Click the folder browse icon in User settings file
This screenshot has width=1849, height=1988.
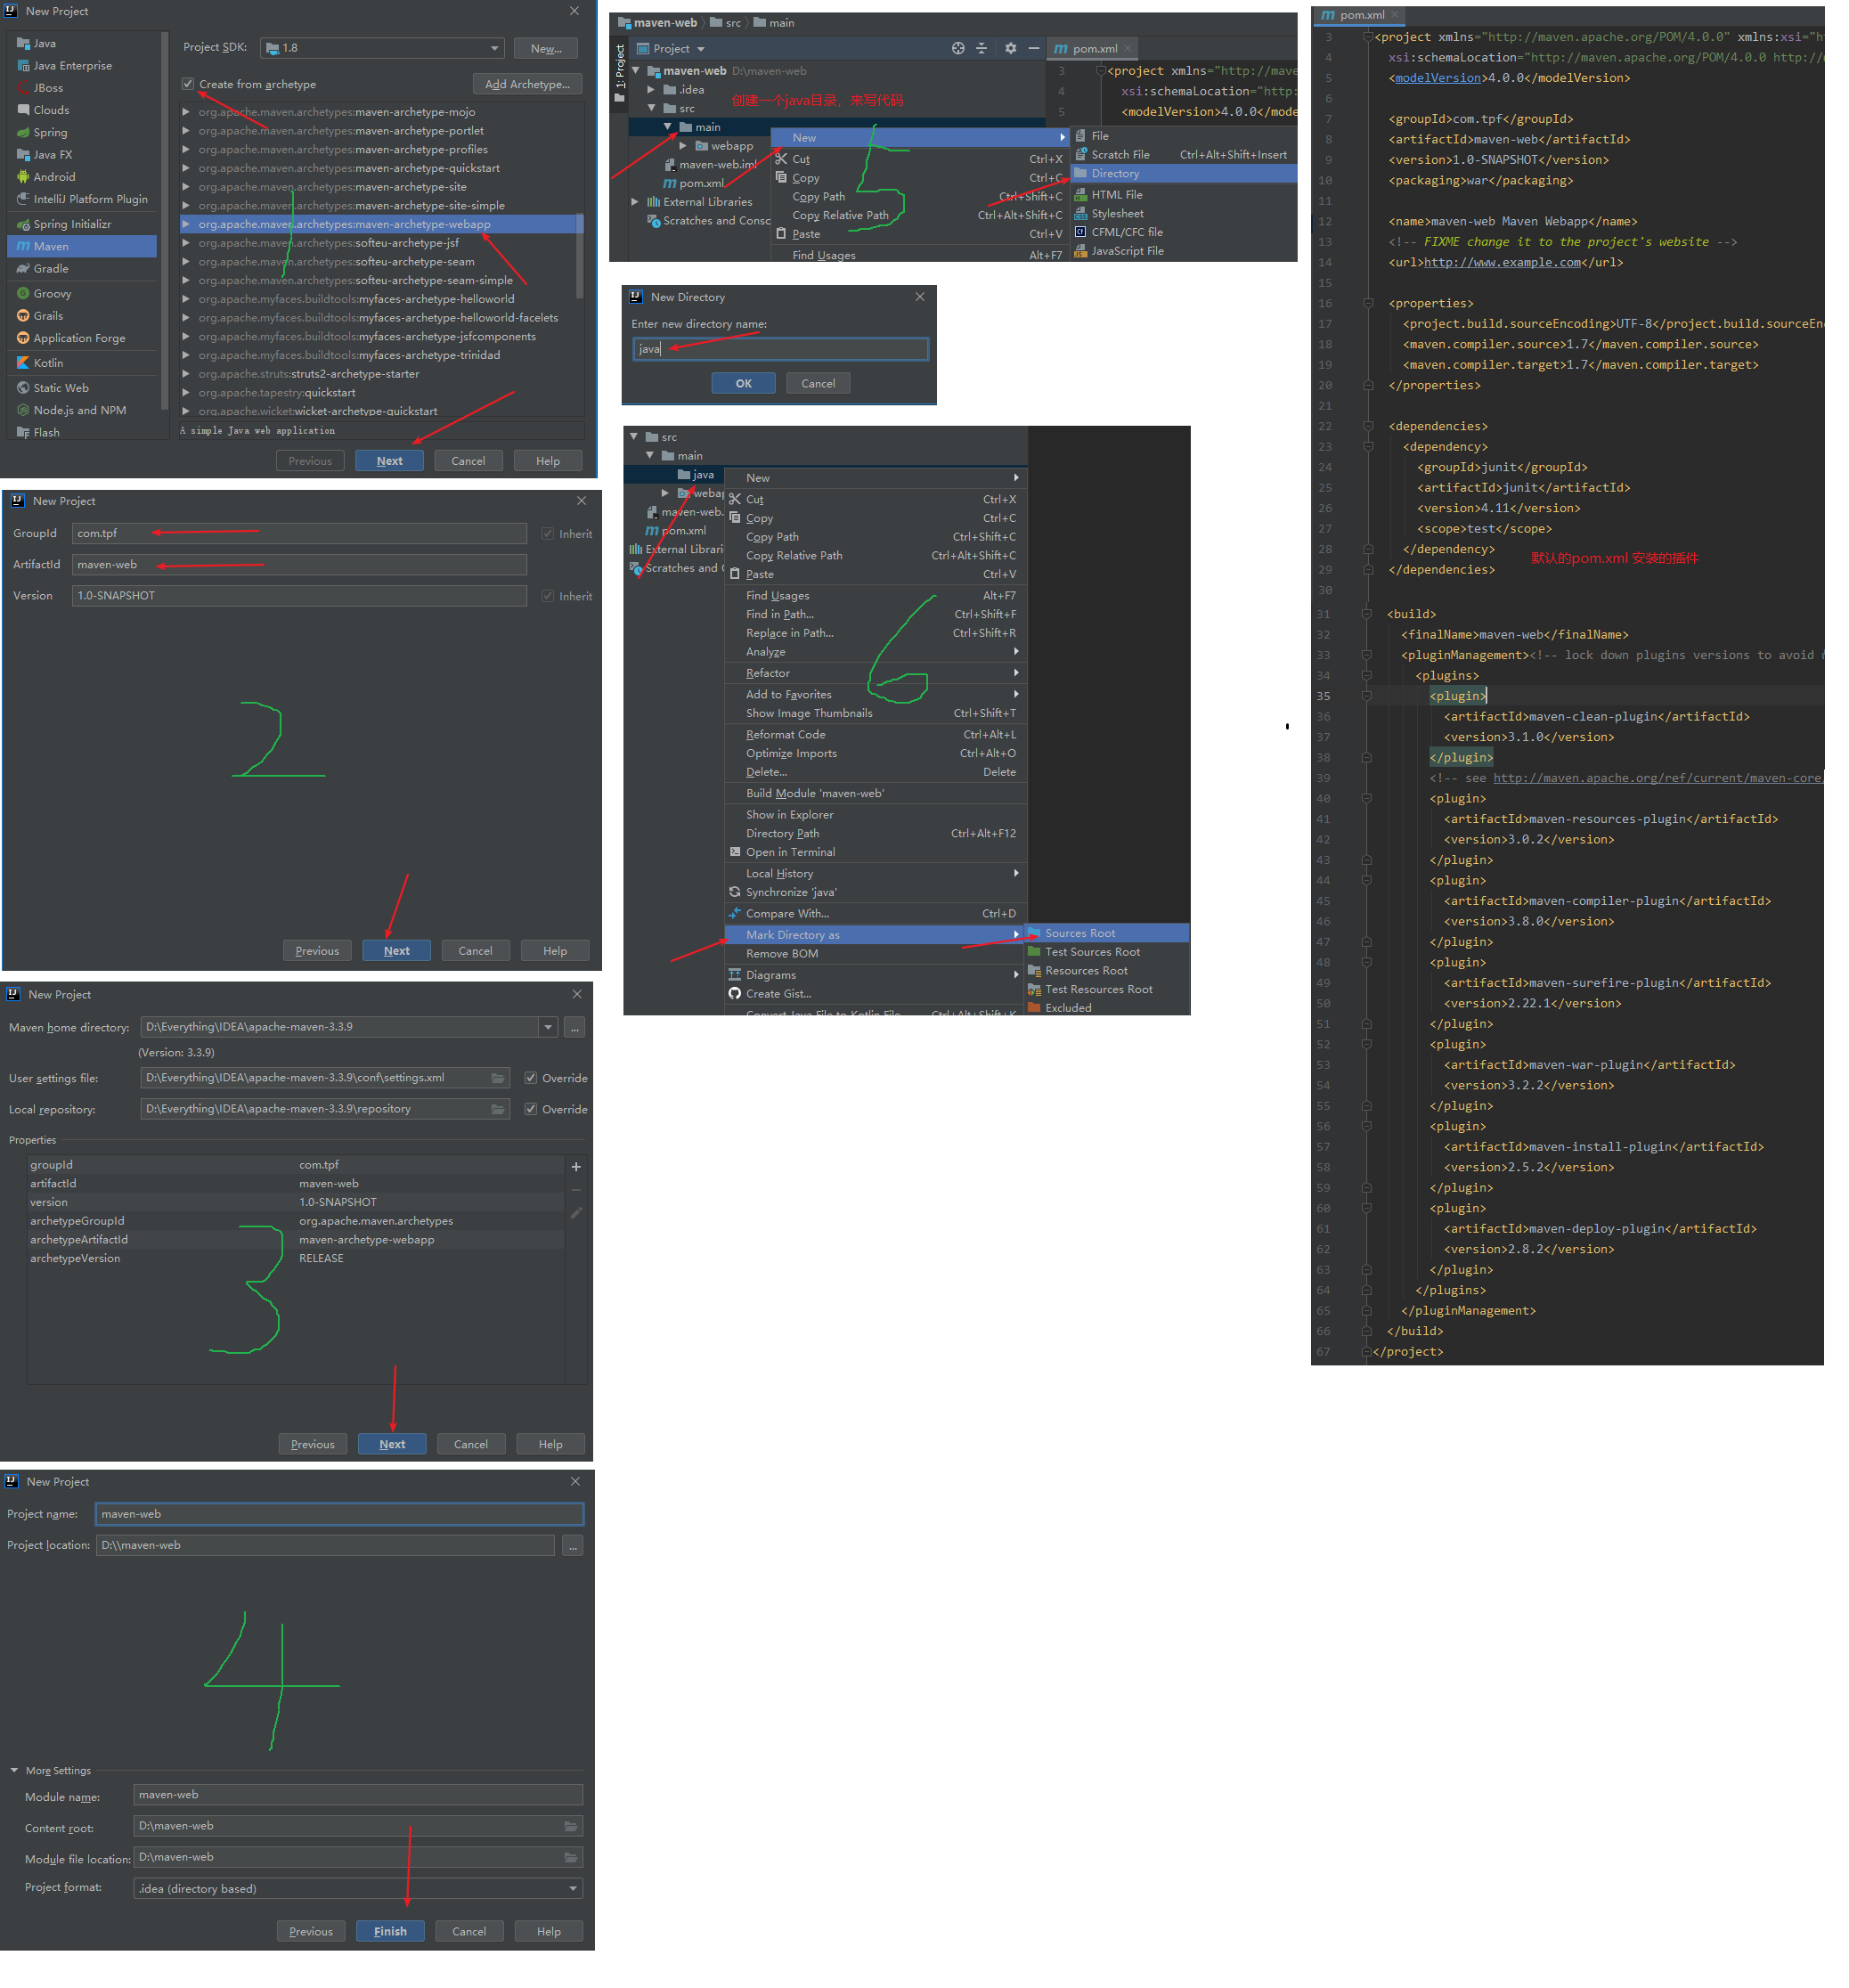pyautogui.click(x=498, y=1078)
